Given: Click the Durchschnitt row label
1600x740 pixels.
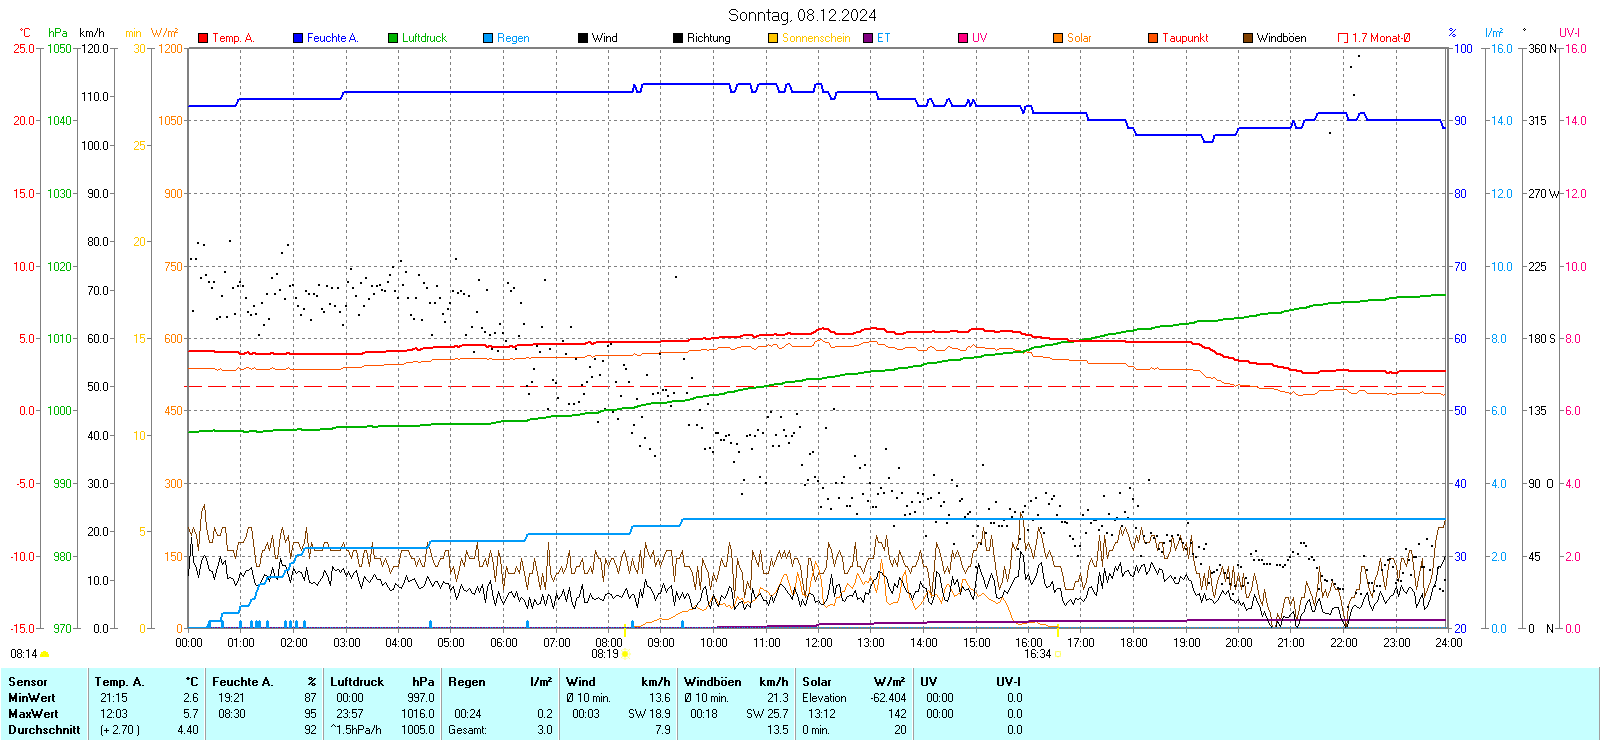Looking at the screenshot, I should pos(44,730).
